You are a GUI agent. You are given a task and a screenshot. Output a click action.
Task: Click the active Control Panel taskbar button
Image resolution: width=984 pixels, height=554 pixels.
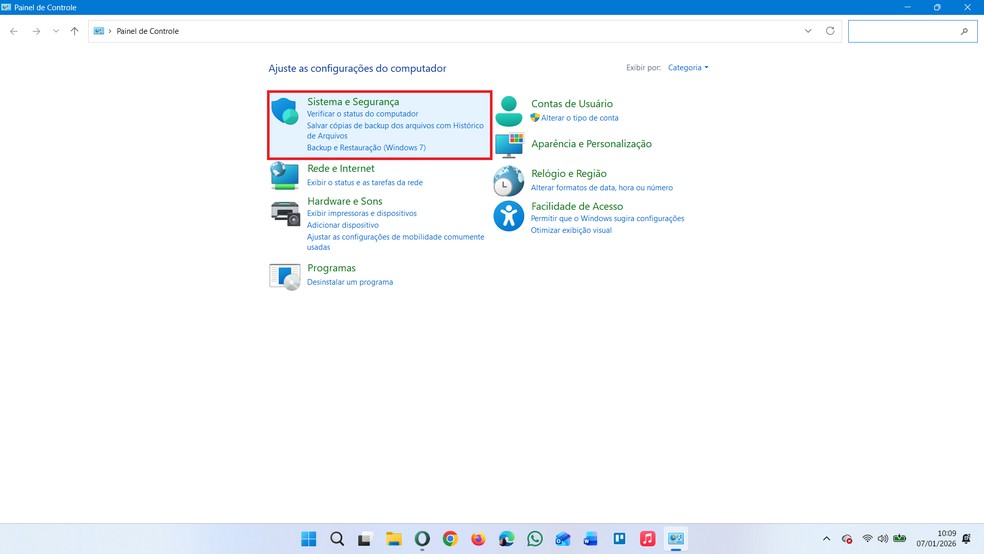[x=676, y=539]
